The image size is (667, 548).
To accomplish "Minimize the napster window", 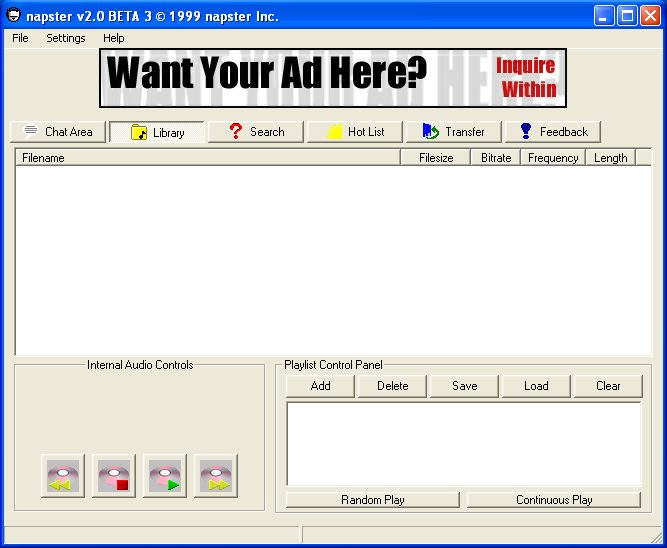I will [x=604, y=16].
